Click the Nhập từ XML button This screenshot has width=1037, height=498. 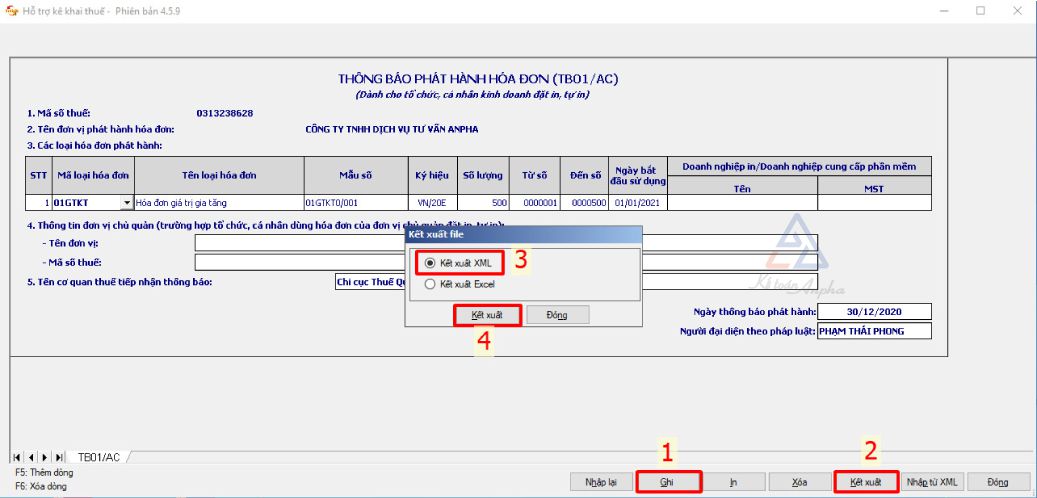click(x=932, y=482)
